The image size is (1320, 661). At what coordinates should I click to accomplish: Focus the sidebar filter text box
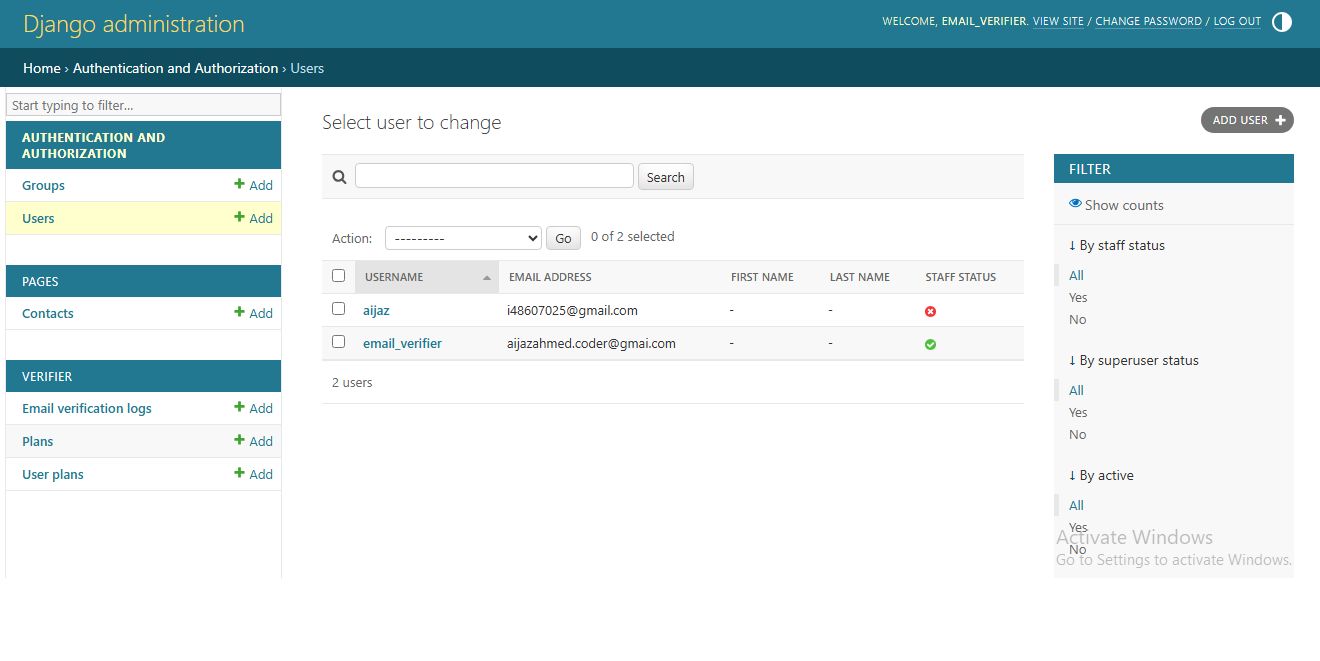(143, 105)
